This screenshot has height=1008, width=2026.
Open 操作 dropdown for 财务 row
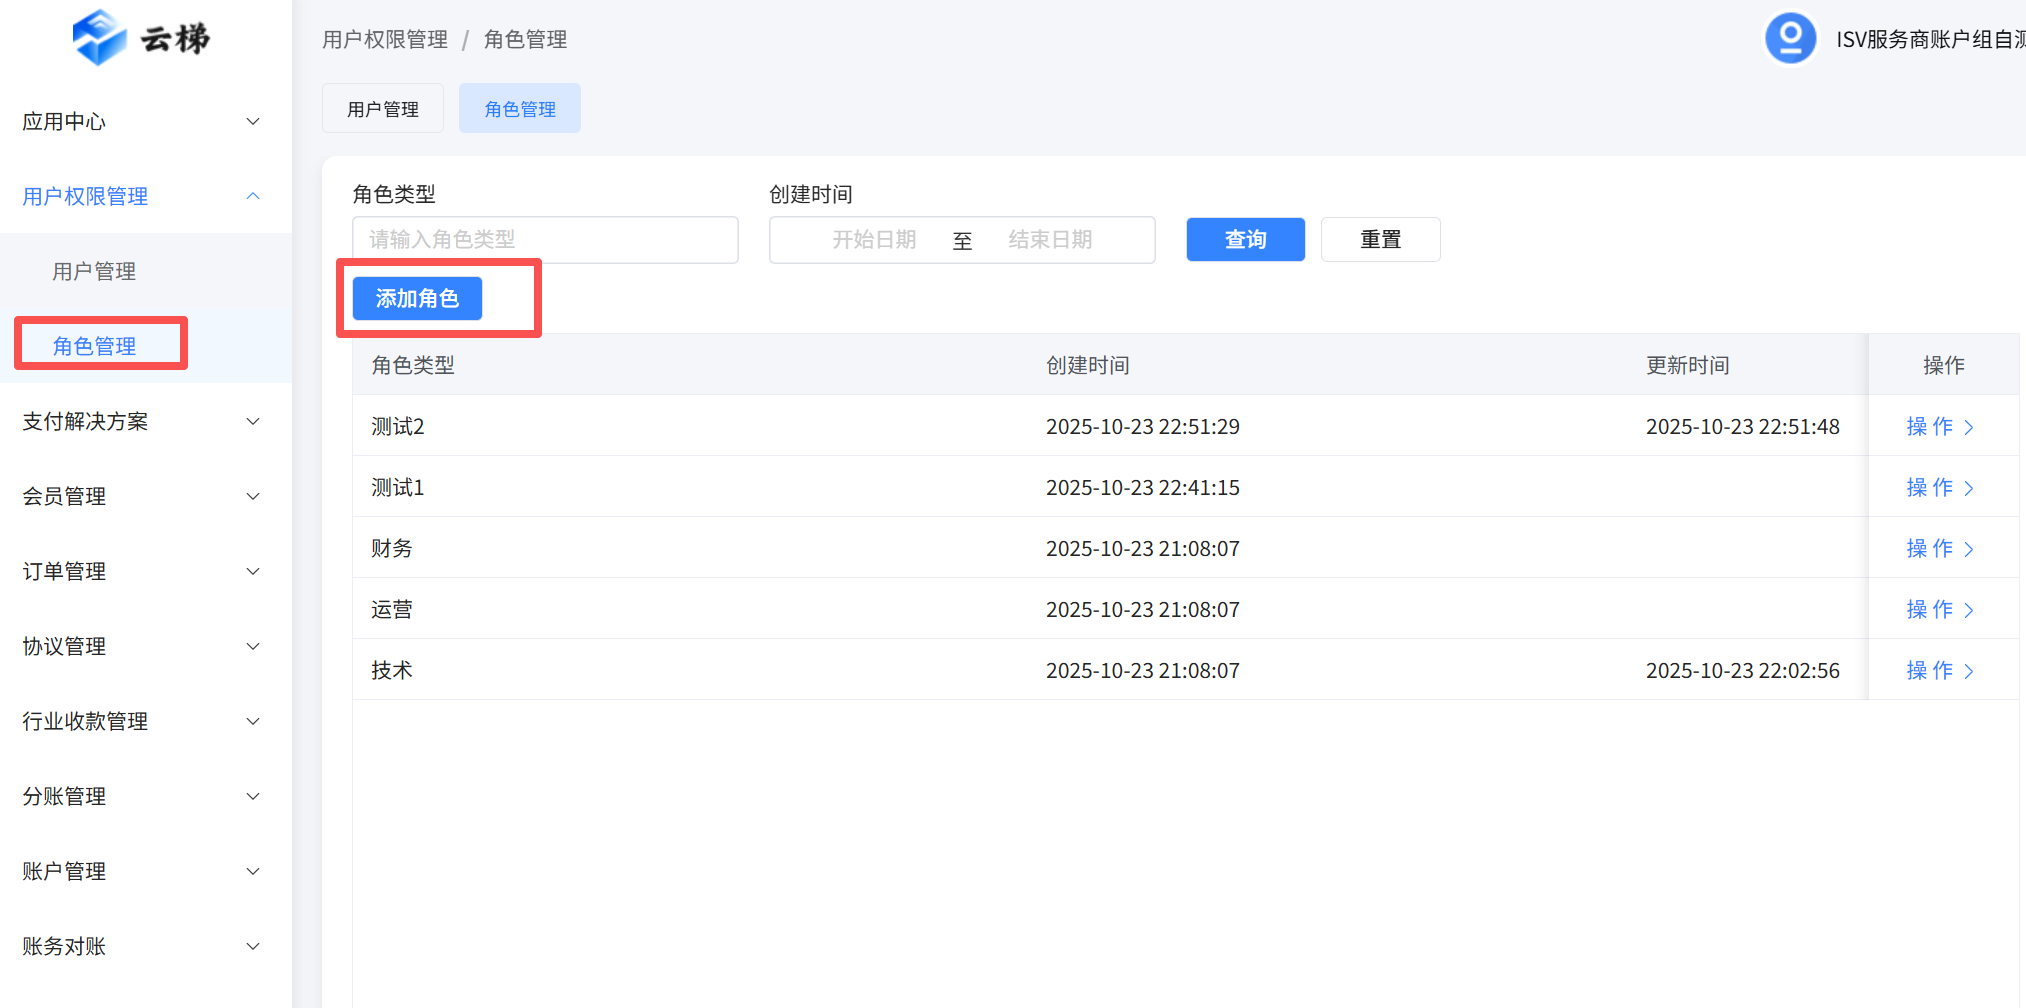tap(1939, 549)
